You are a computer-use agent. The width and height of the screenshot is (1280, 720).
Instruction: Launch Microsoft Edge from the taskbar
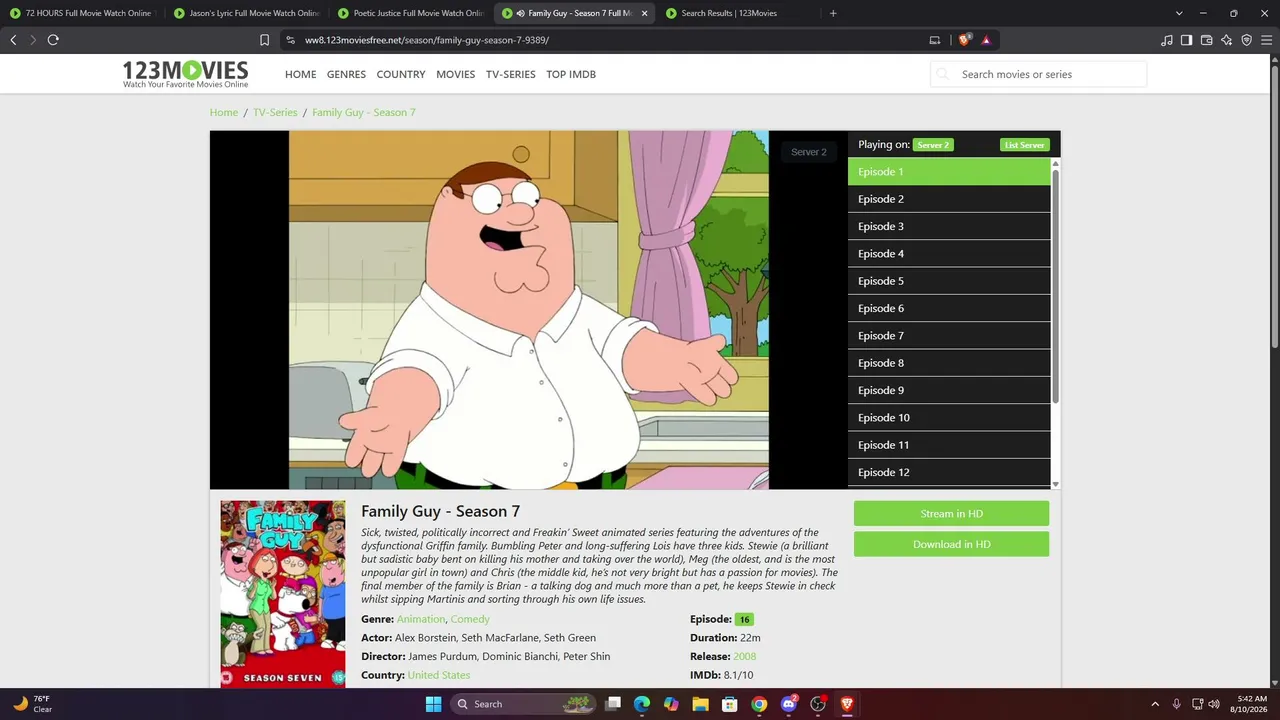pyautogui.click(x=642, y=704)
